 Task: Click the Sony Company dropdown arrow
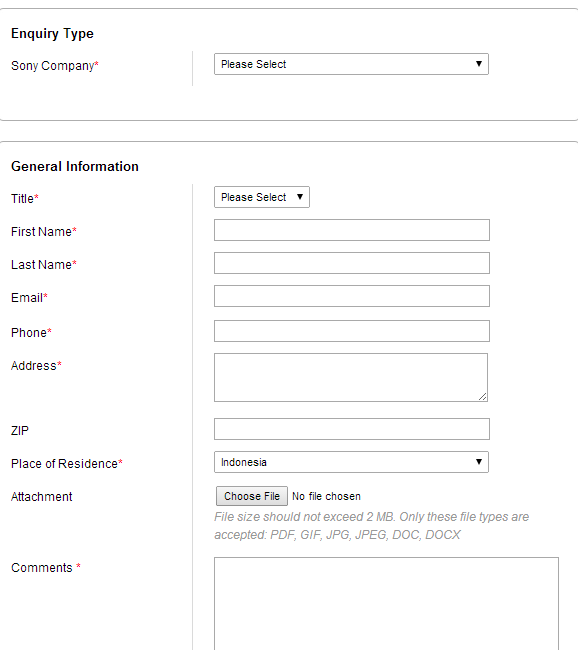pos(479,64)
